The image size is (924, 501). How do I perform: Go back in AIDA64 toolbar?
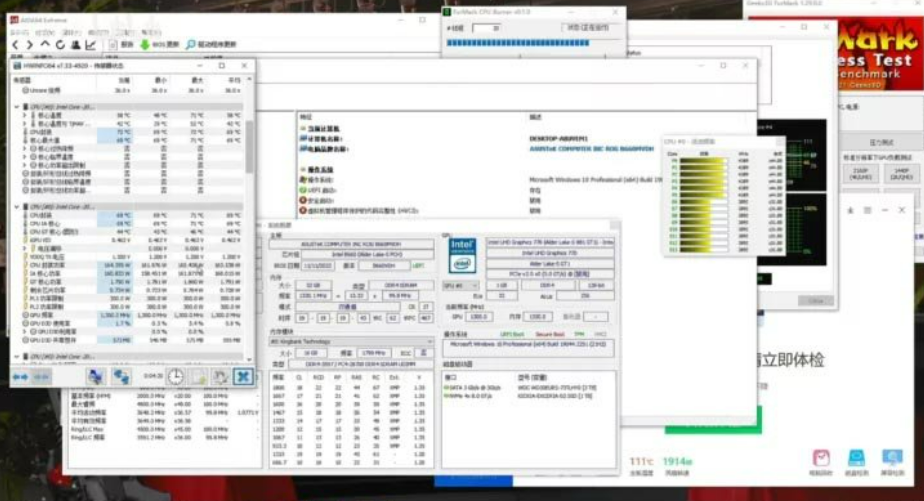click(16, 45)
